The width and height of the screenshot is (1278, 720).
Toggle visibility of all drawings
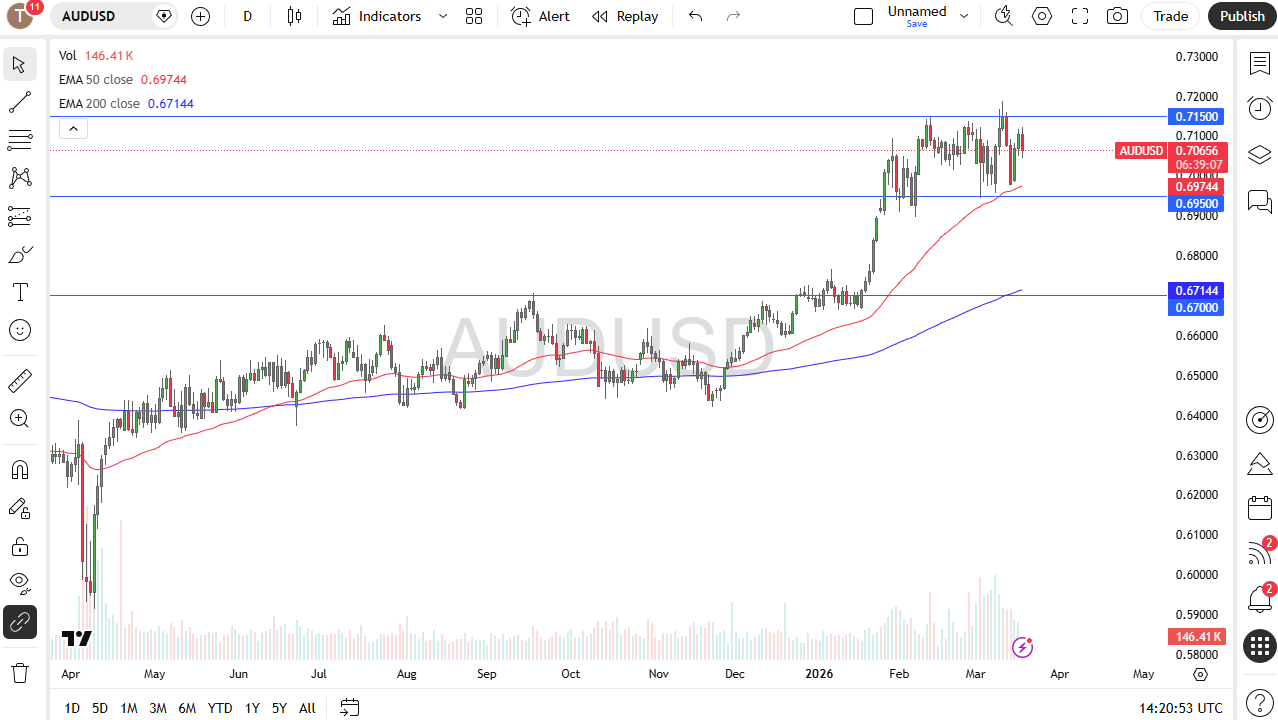coord(20,583)
